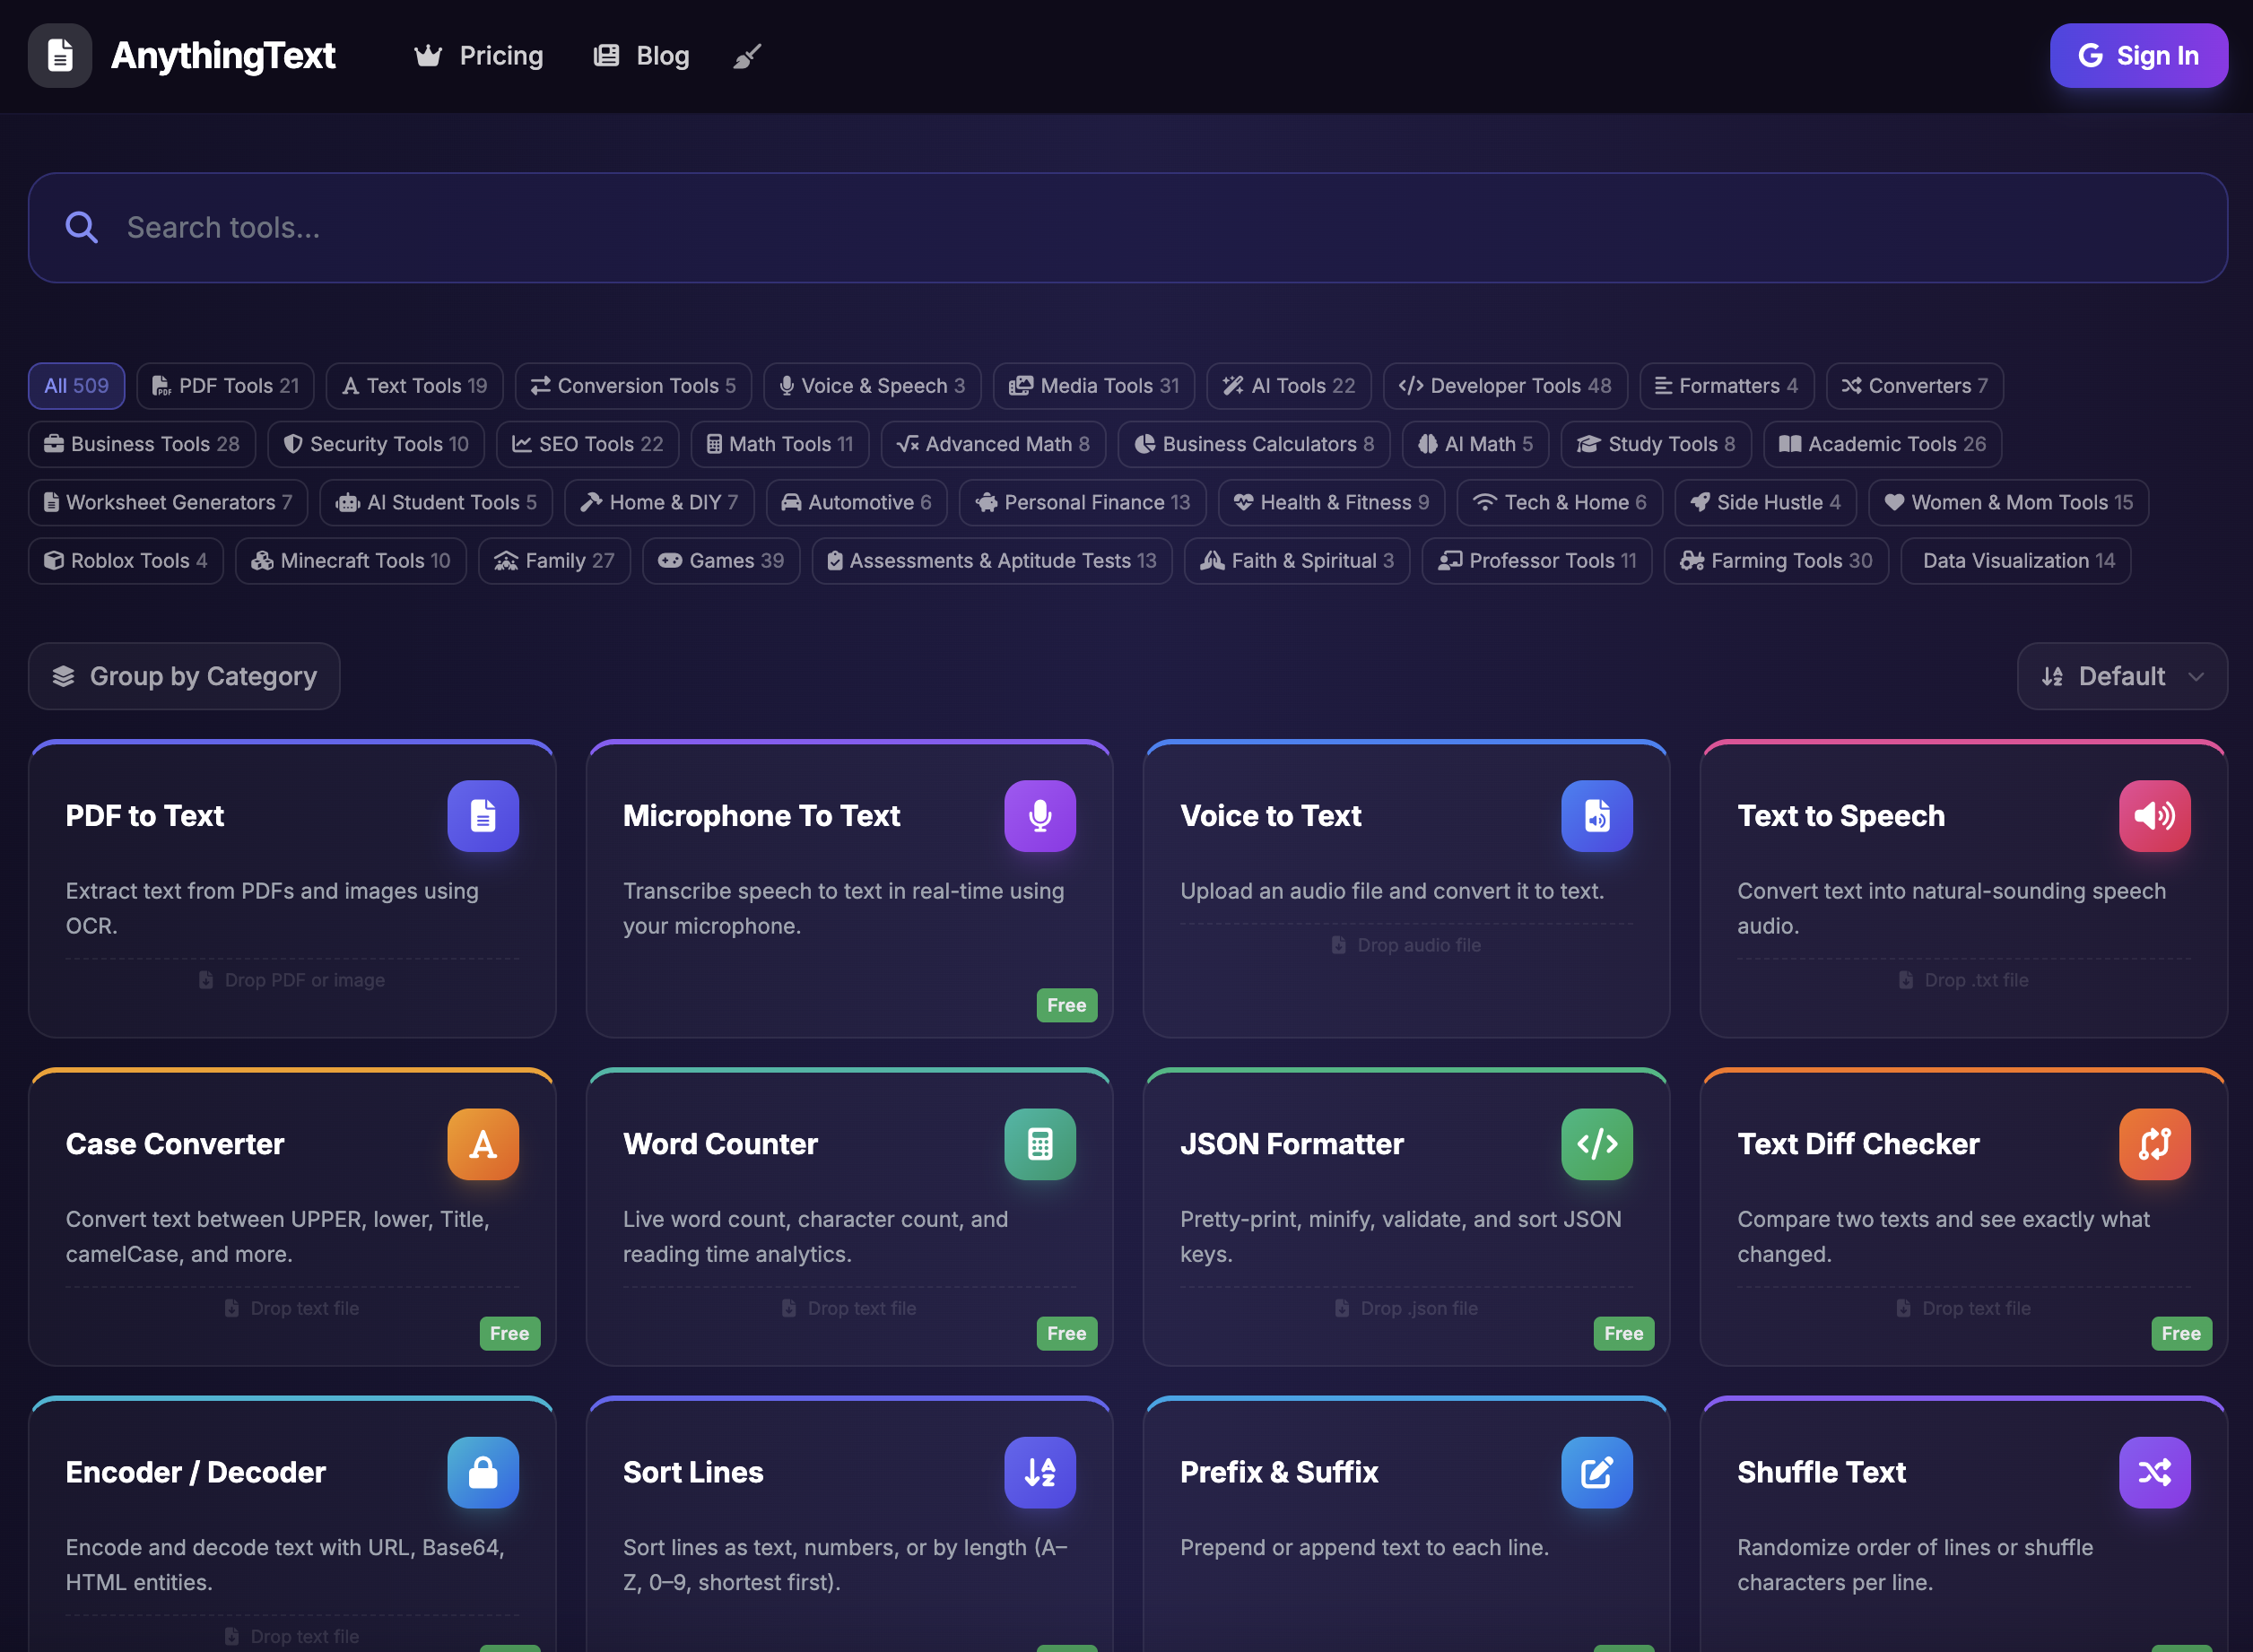Click the Case Converter letter A icon
2253x1652 pixels.
pyautogui.click(x=482, y=1144)
